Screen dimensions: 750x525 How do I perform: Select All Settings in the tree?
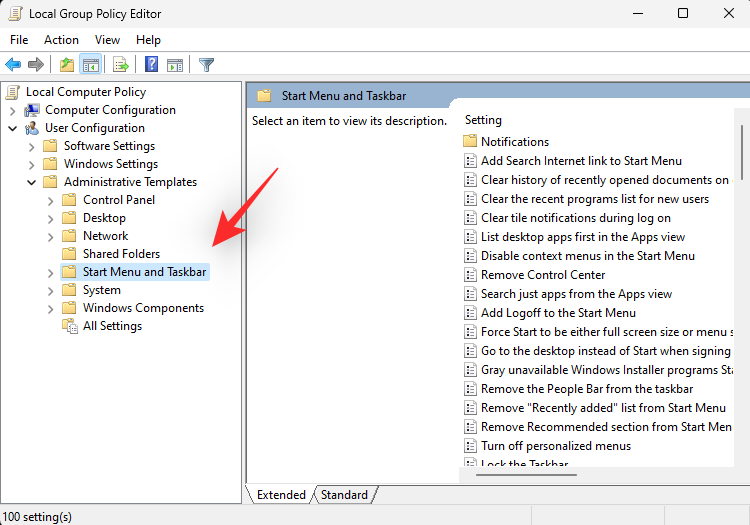click(112, 326)
